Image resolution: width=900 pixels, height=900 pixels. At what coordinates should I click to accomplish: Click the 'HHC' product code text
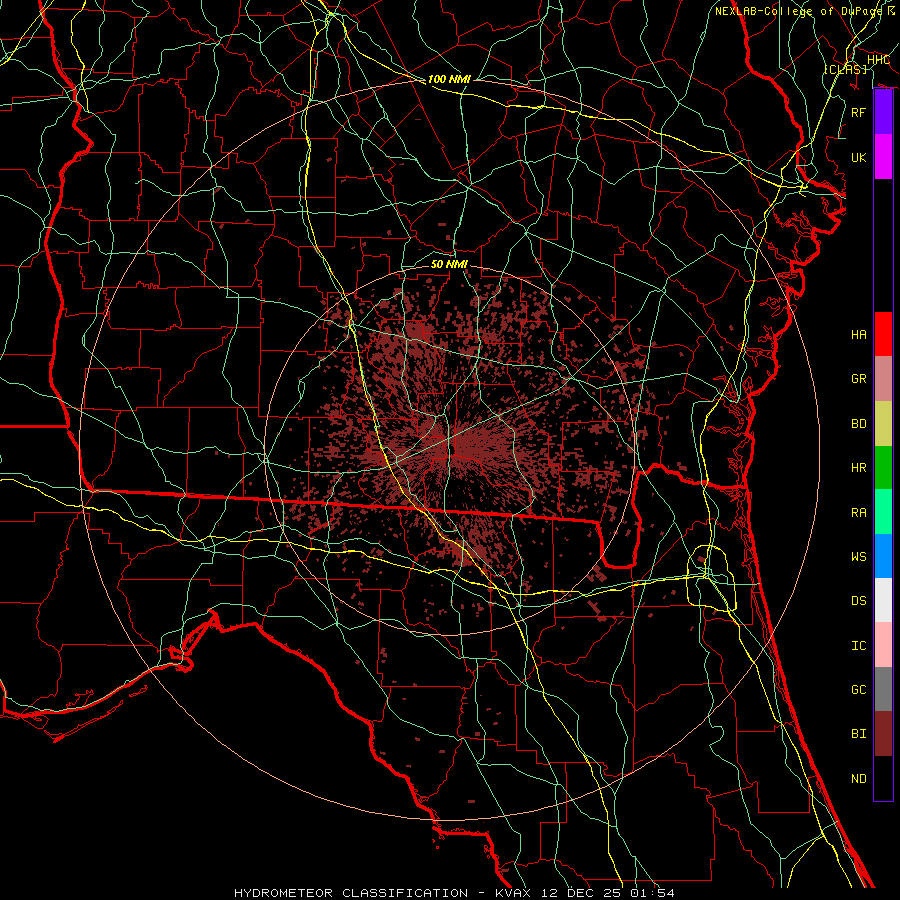[879, 60]
